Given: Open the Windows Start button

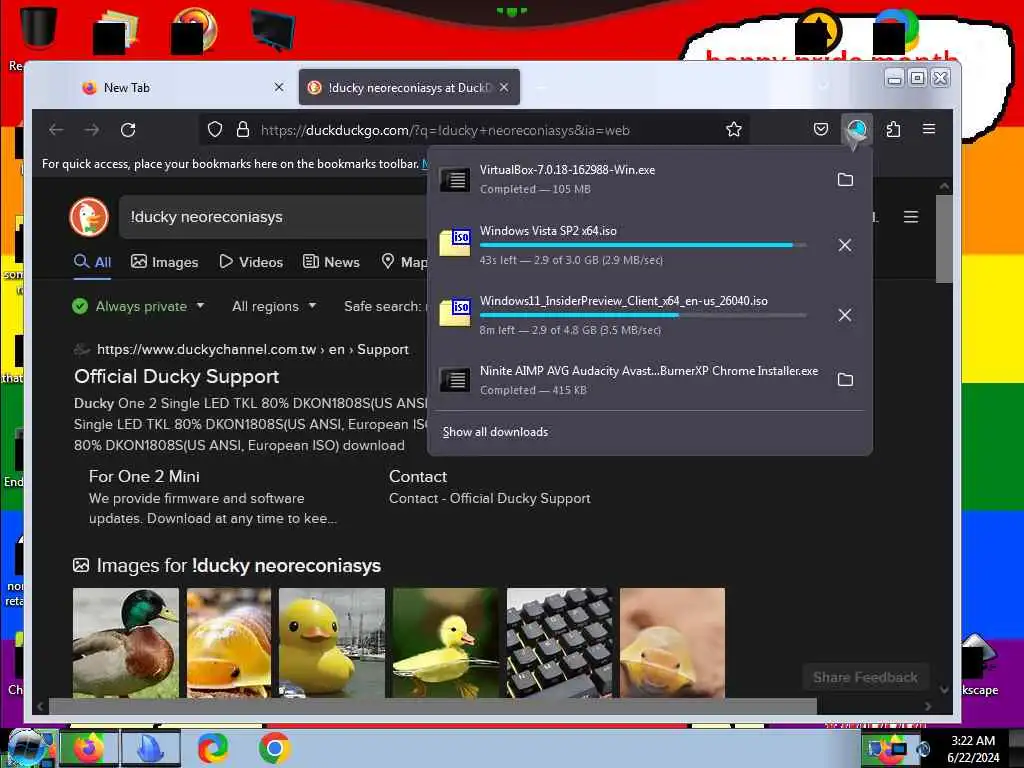Looking at the screenshot, I should 27,748.
